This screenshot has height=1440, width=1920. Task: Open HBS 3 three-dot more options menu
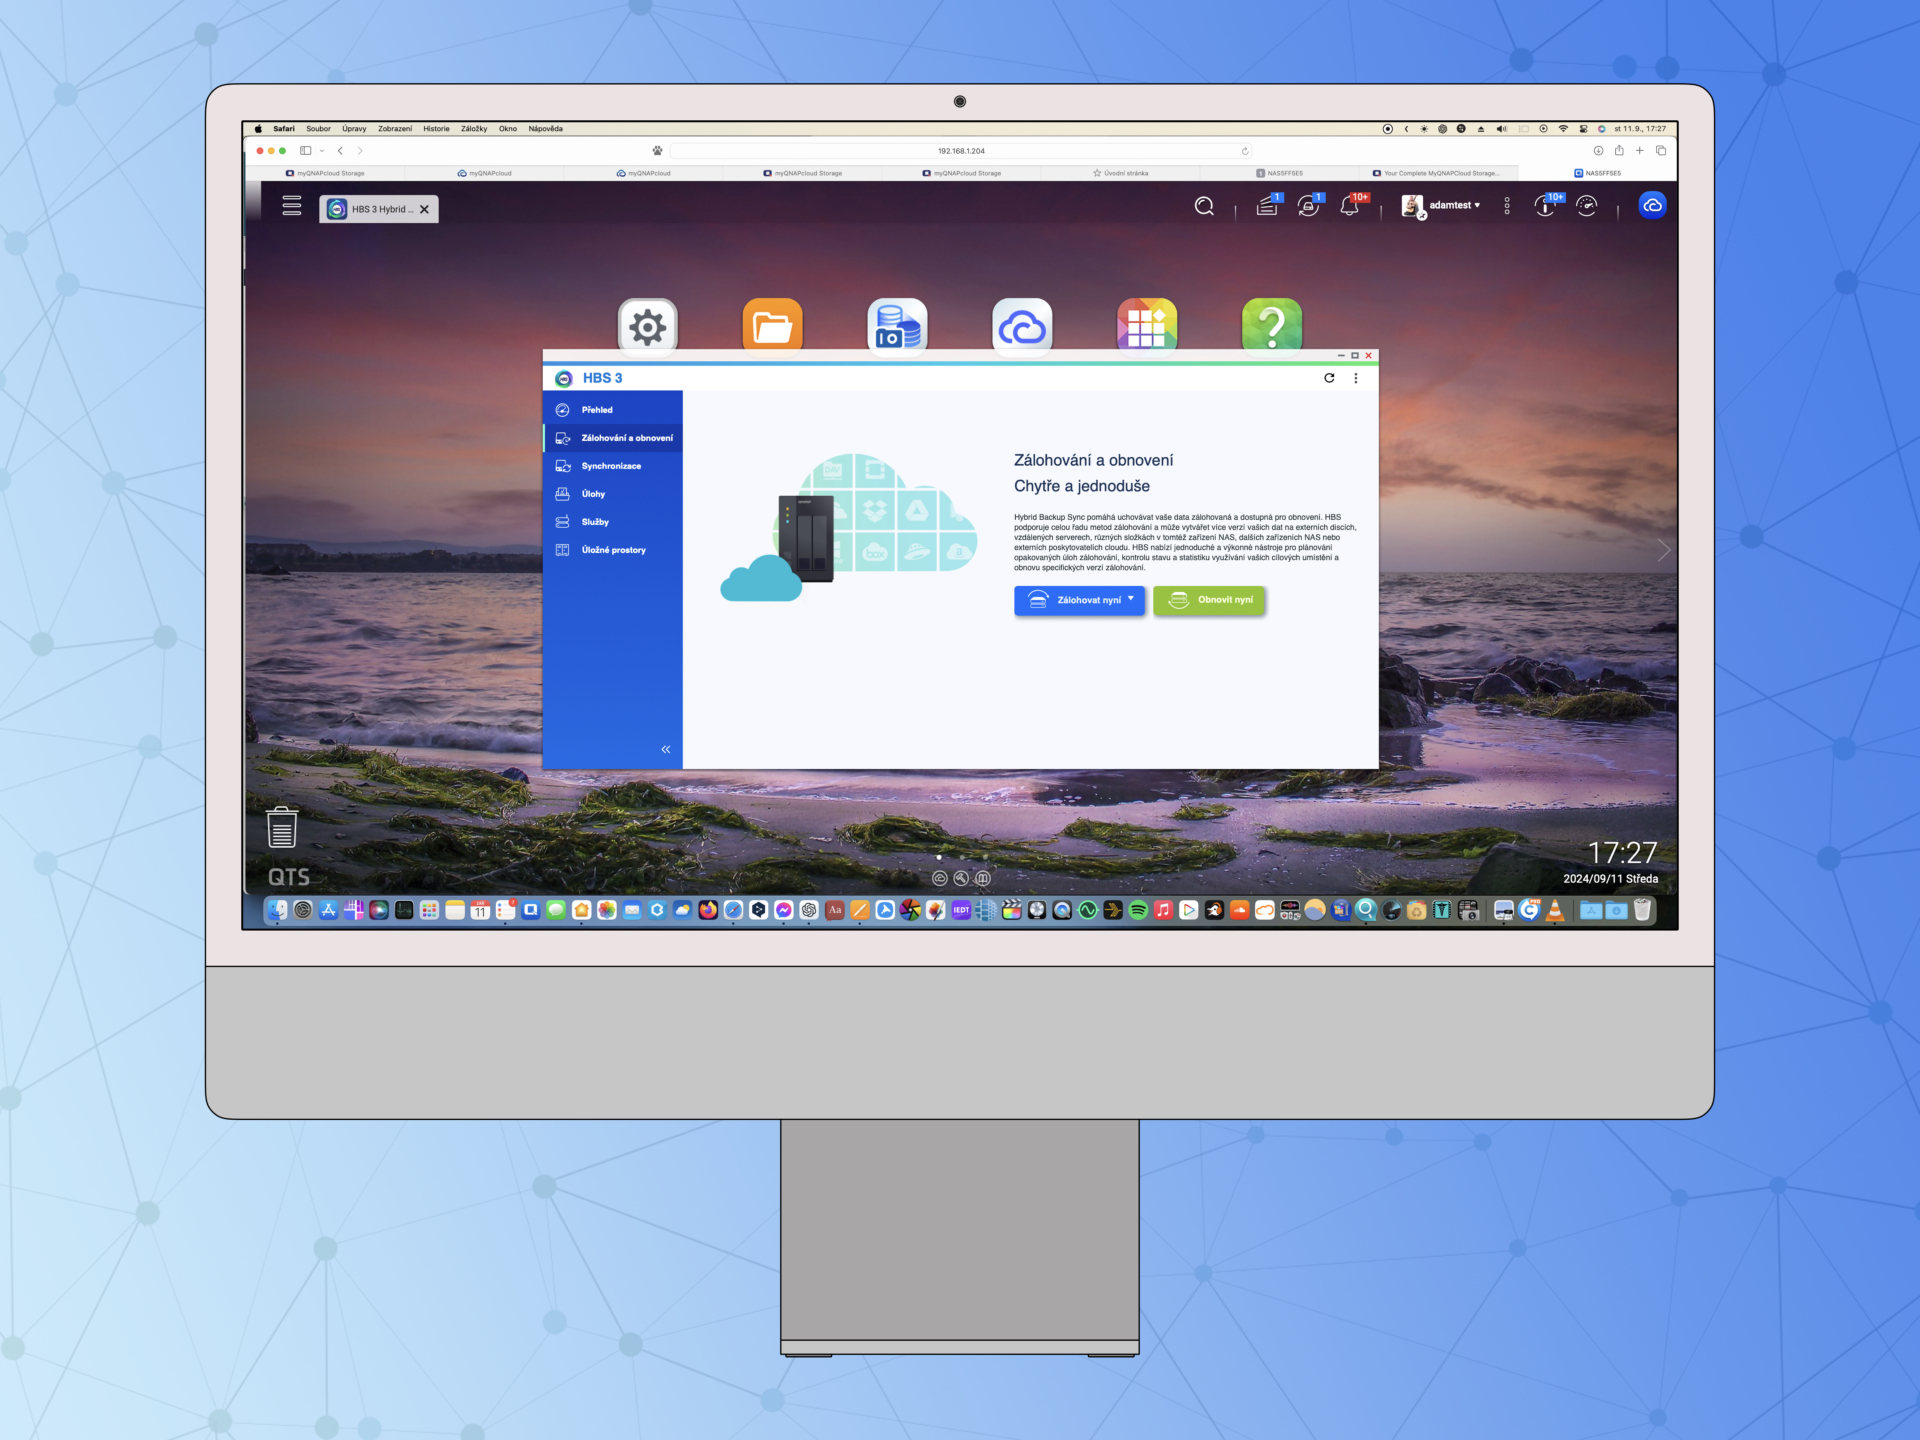click(x=1356, y=378)
